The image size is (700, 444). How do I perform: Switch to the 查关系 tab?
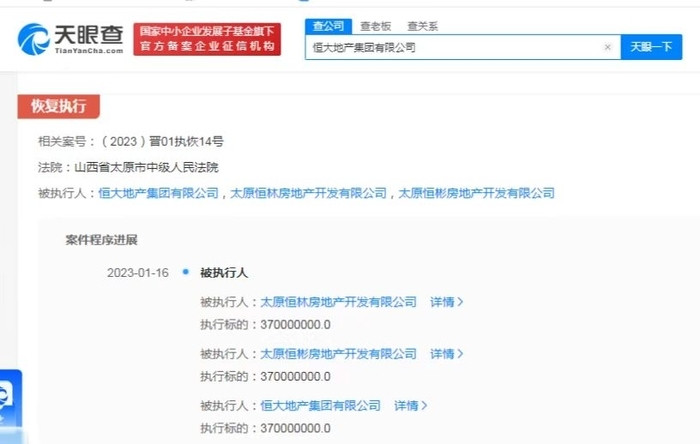pos(422,26)
